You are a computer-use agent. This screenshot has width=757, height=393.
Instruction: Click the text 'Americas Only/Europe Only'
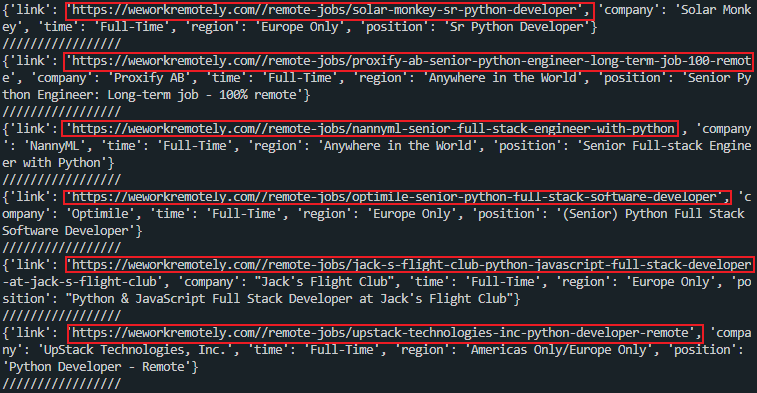[559, 350]
